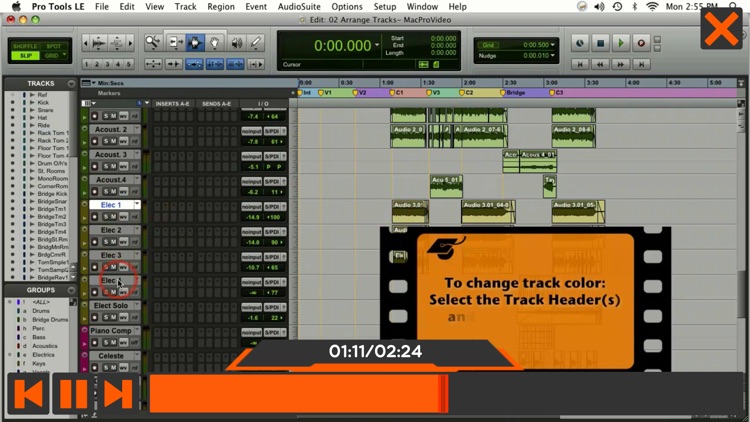The width and height of the screenshot is (750, 422).
Task: Open the Min:Secs ruler view selector
Action: tap(88, 83)
